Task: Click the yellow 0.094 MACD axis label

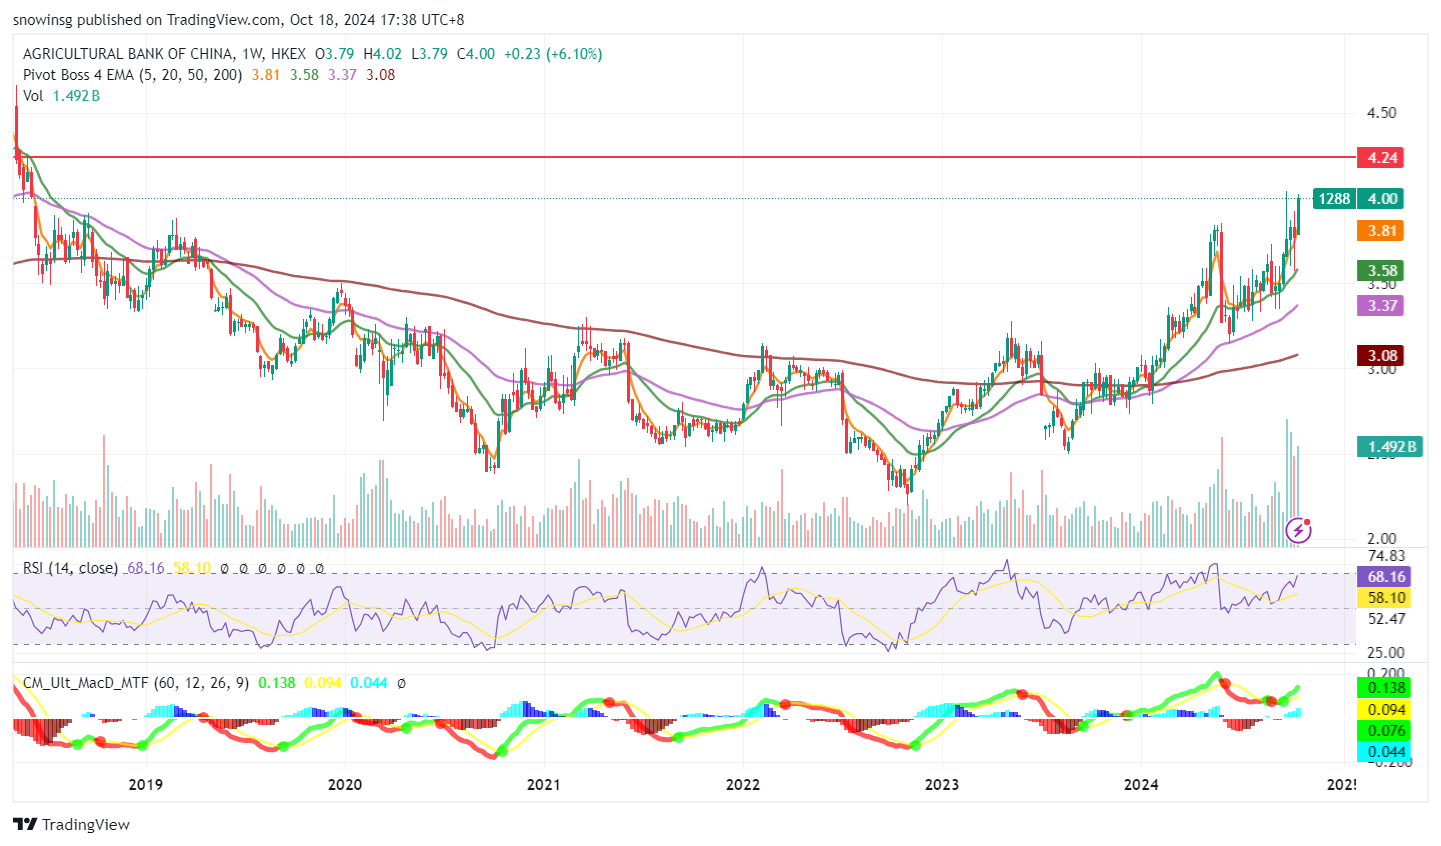Action: 1385,710
